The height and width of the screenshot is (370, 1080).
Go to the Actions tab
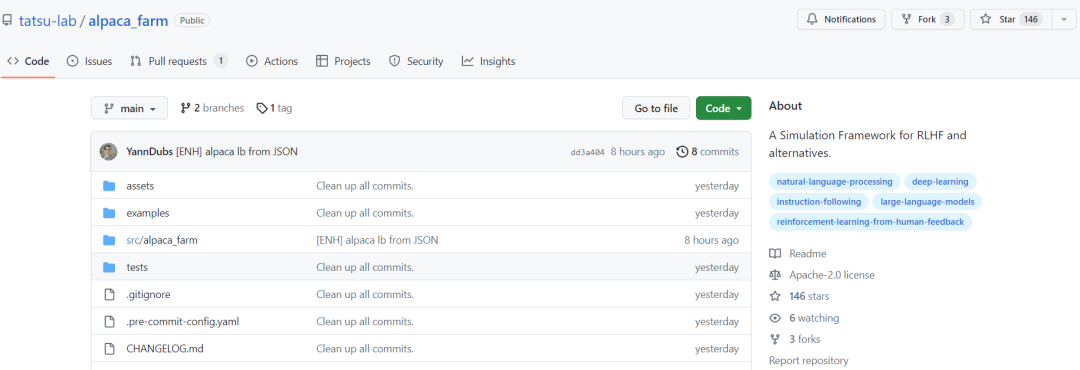pos(271,61)
